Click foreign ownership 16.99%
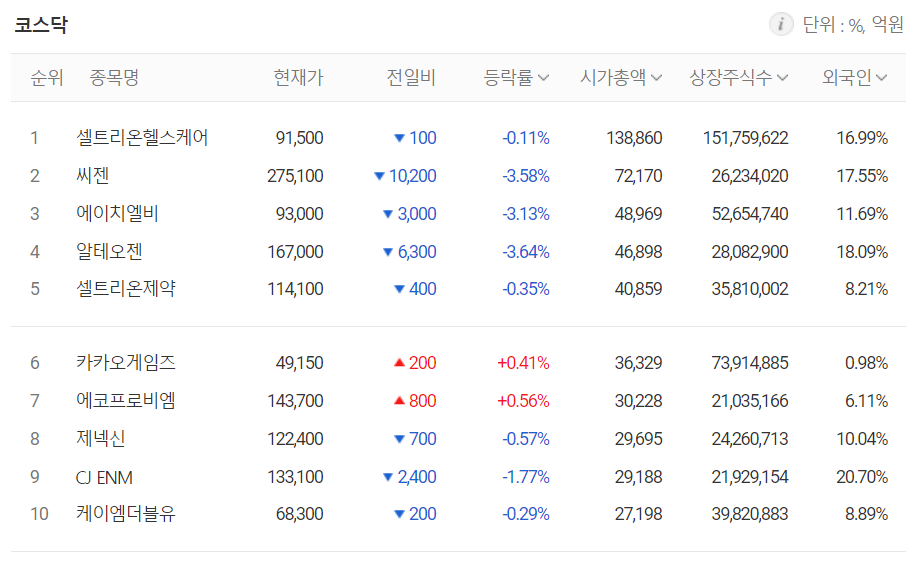 (x=863, y=138)
